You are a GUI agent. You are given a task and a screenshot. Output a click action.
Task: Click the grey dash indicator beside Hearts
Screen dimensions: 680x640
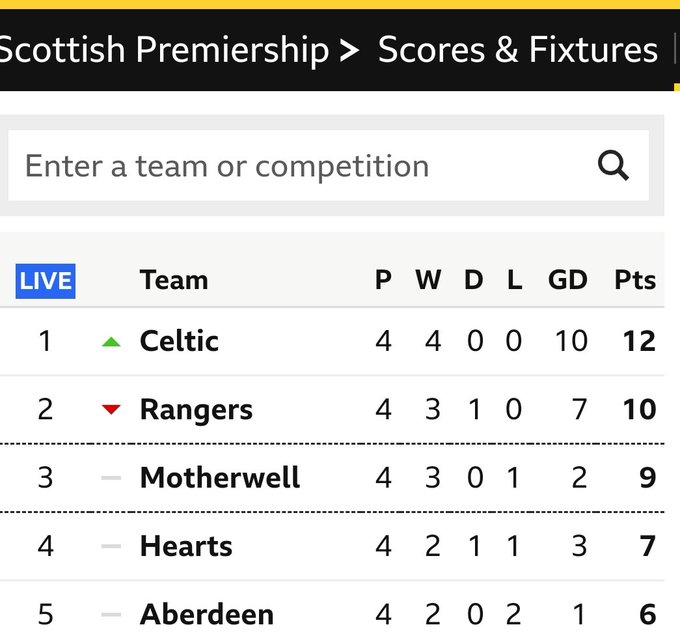111,546
